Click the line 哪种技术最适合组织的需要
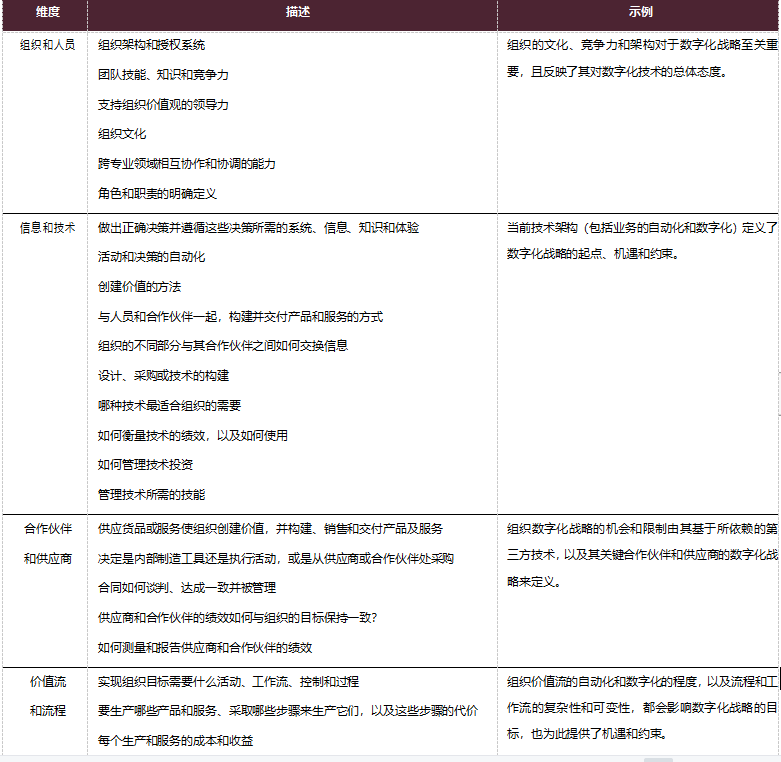Image resolution: width=781 pixels, height=762 pixels. [x=169, y=406]
